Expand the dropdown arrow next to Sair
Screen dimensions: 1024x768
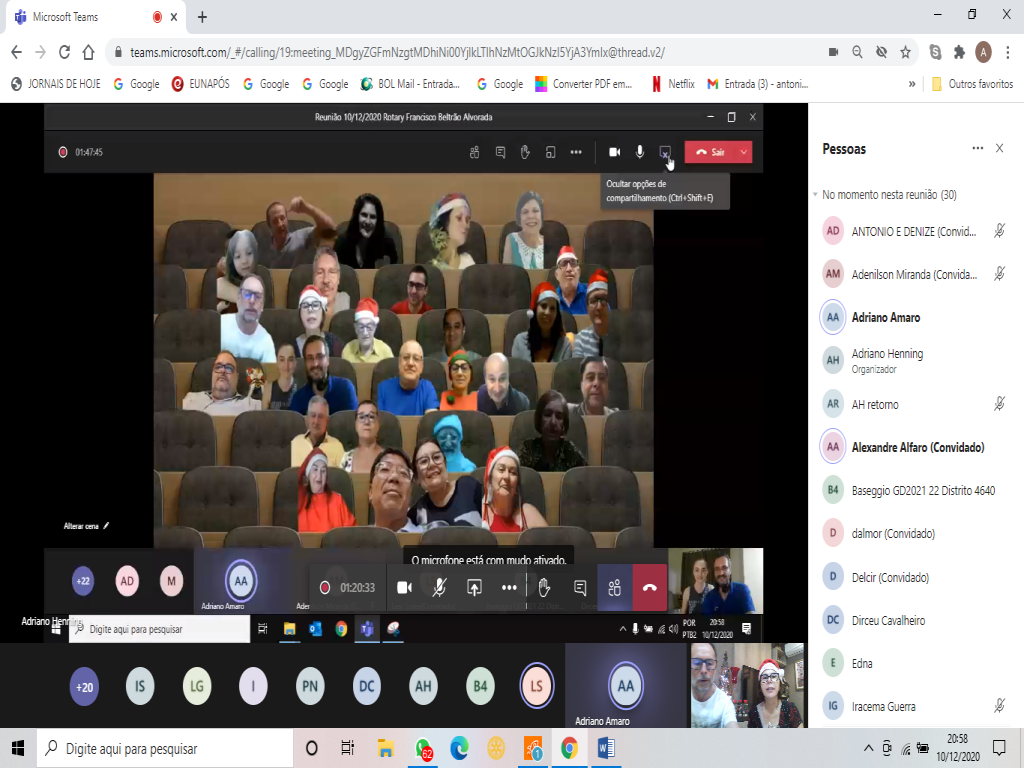(743, 152)
